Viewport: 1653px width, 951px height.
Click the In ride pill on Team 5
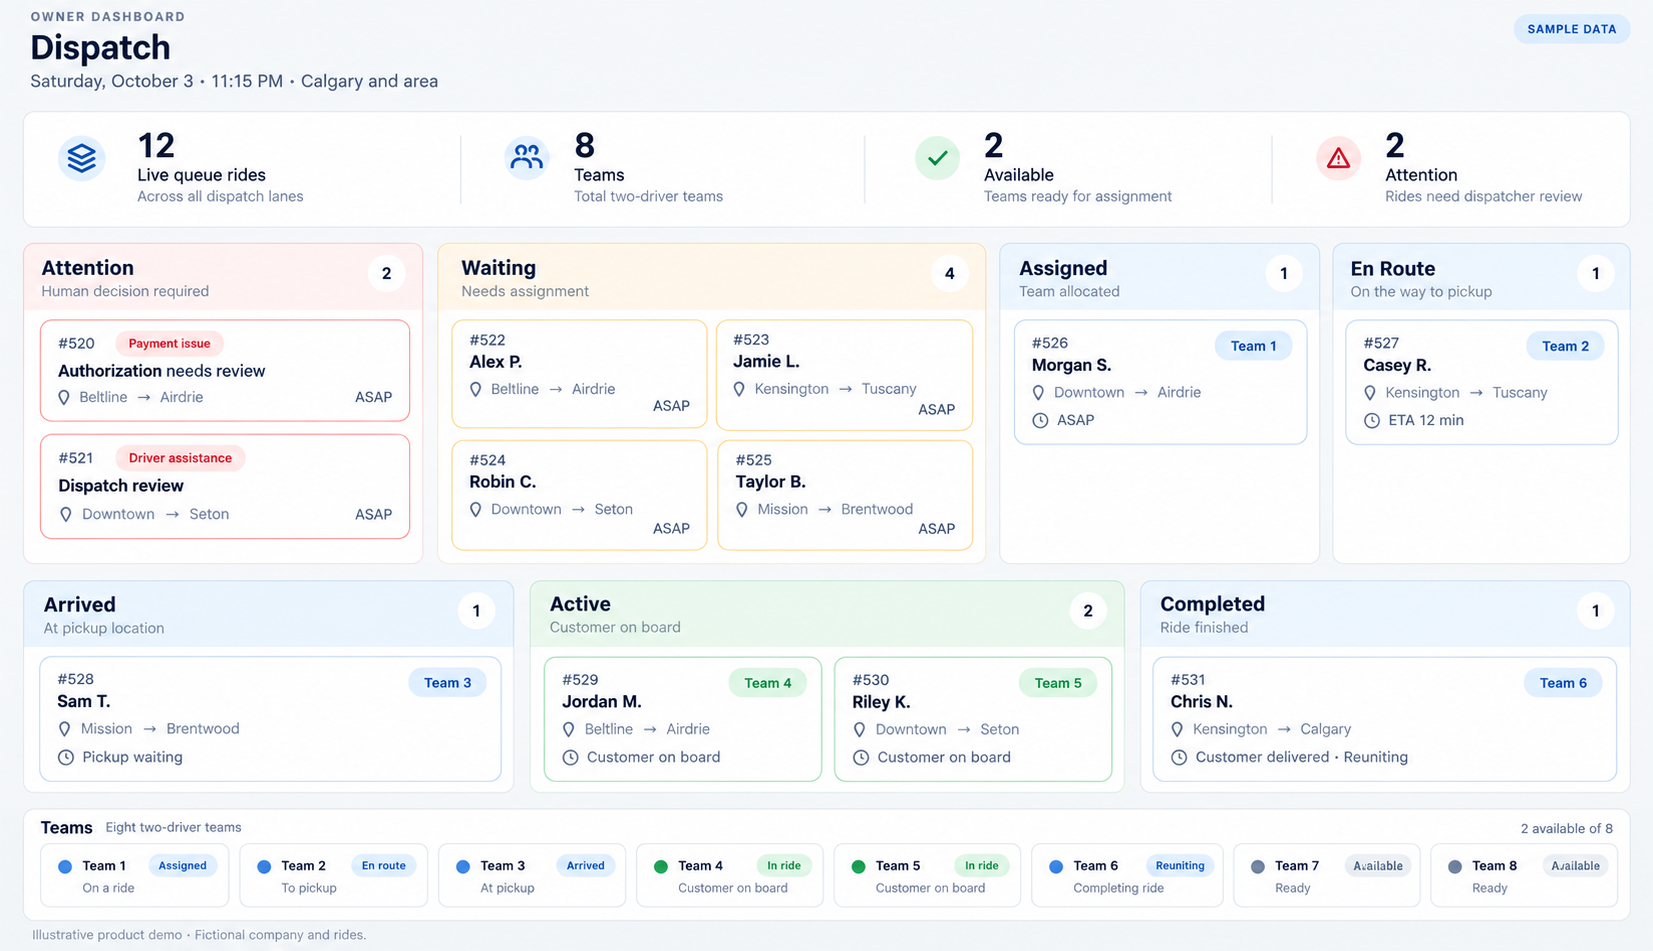point(981,866)
